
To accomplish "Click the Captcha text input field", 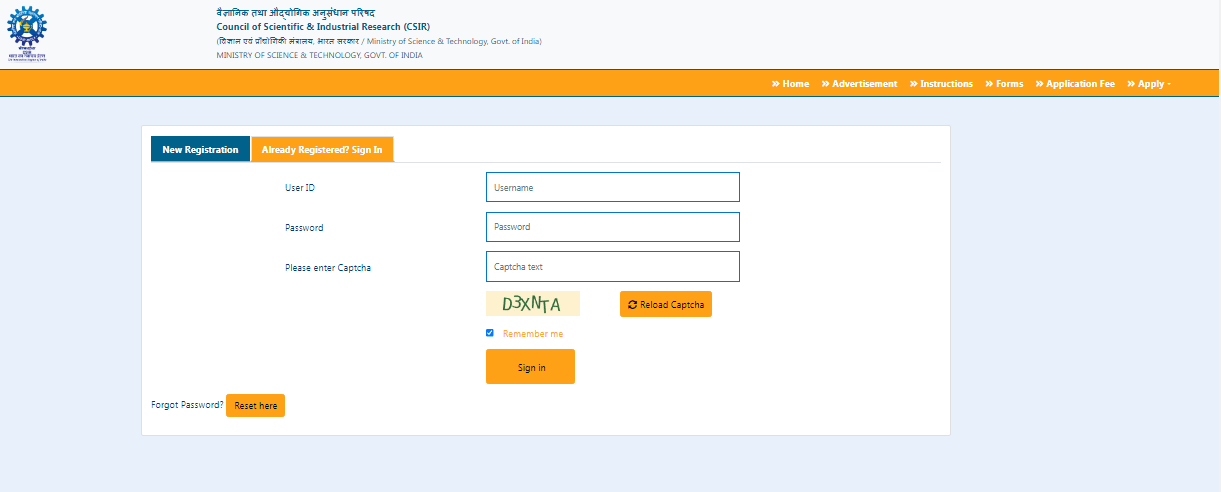I will (612, 267).
